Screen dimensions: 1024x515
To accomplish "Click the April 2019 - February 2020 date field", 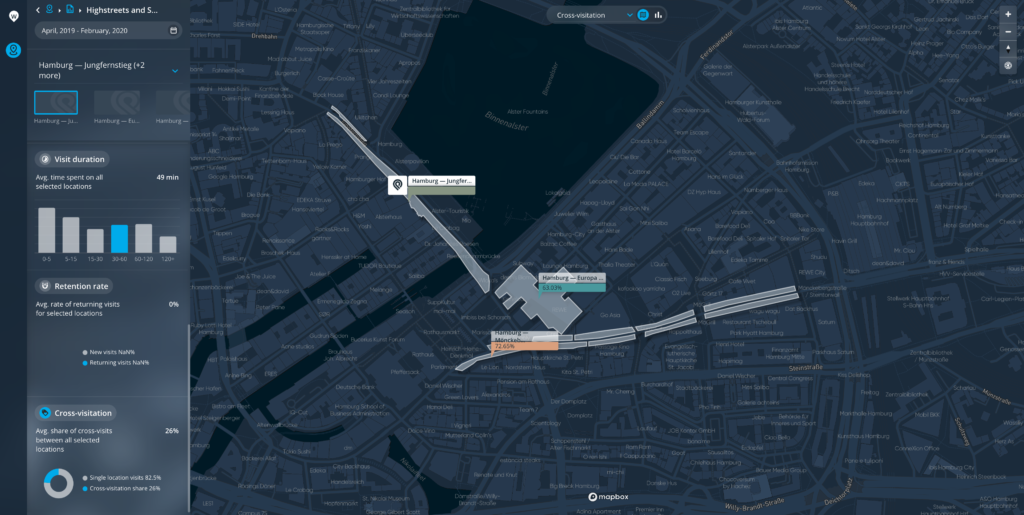I will click(x=108, y=31).
